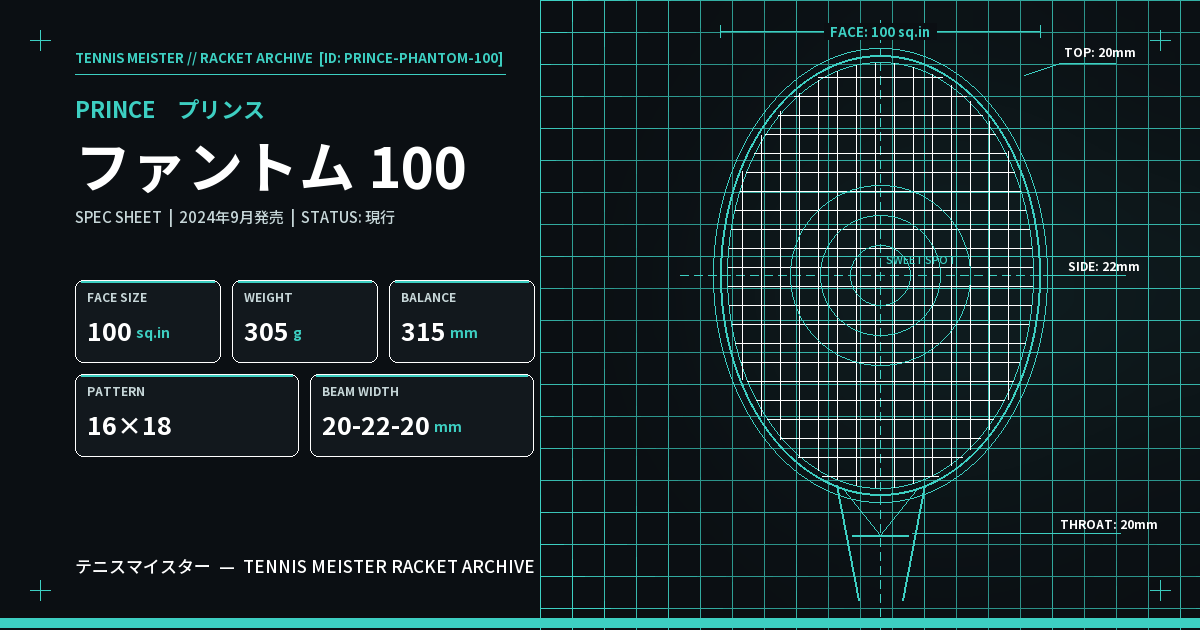Screen dimensions: 1200x630
Task: Click the 'FACE: 100 sq.in' dimension label
Action: click(x=880, y=32)
